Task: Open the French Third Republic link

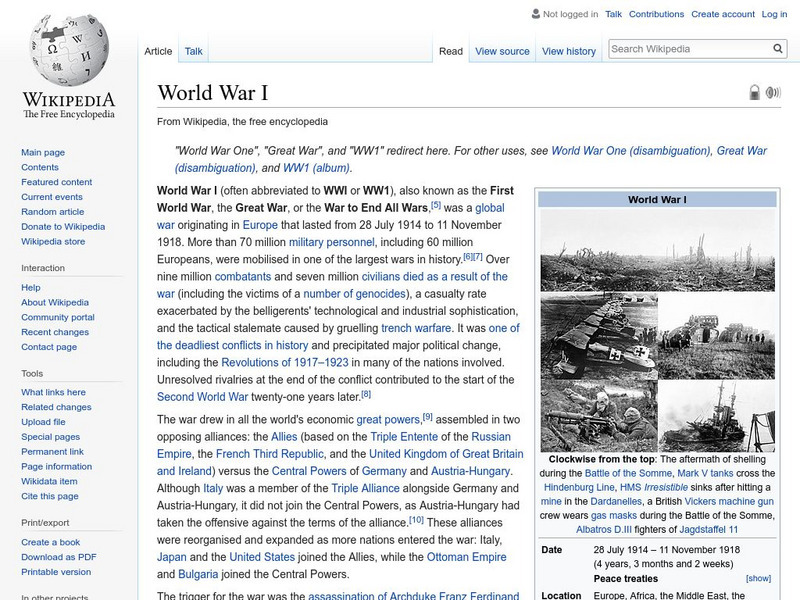Action: [x=270, y=454]
